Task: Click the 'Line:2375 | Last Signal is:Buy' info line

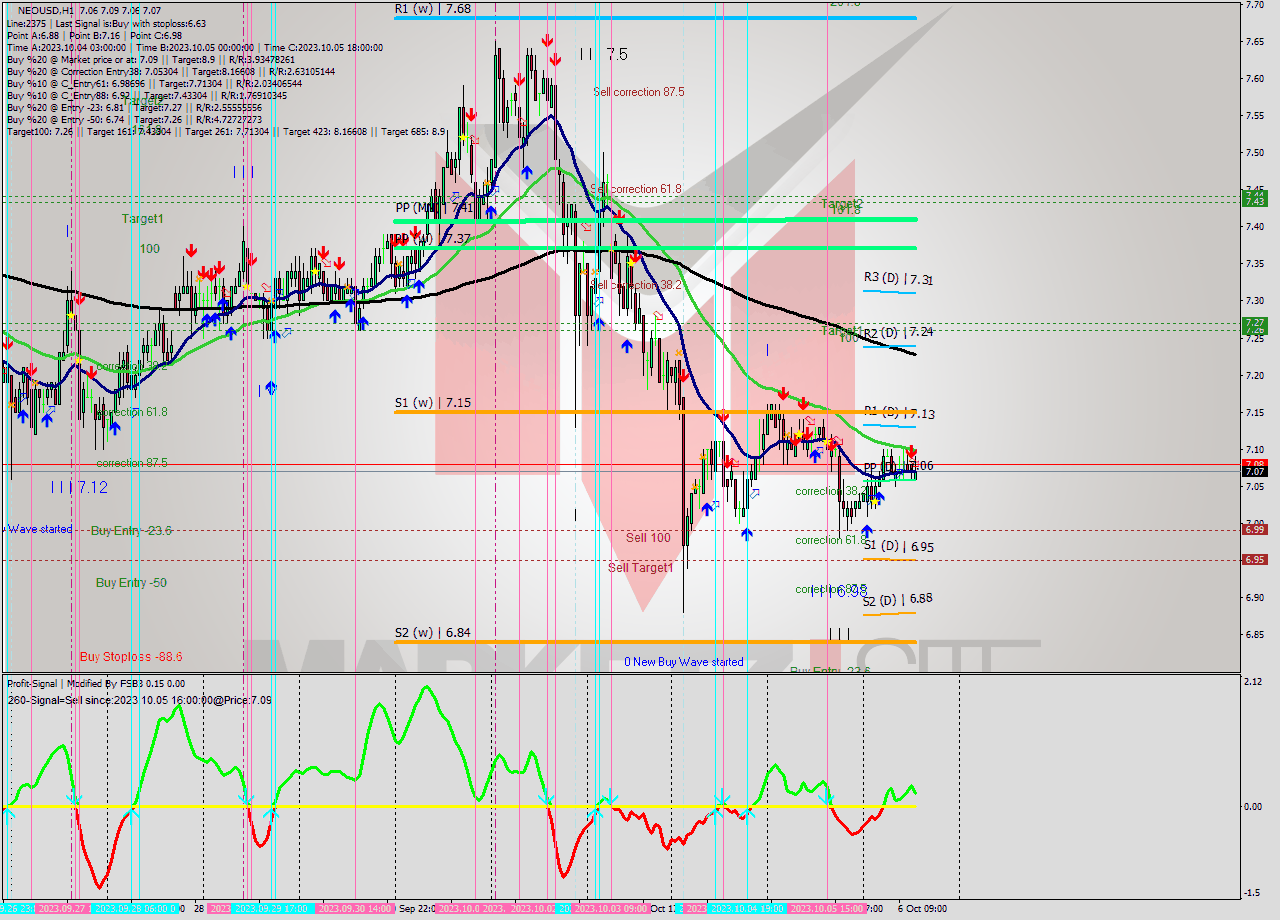Action: coord(106,23)
